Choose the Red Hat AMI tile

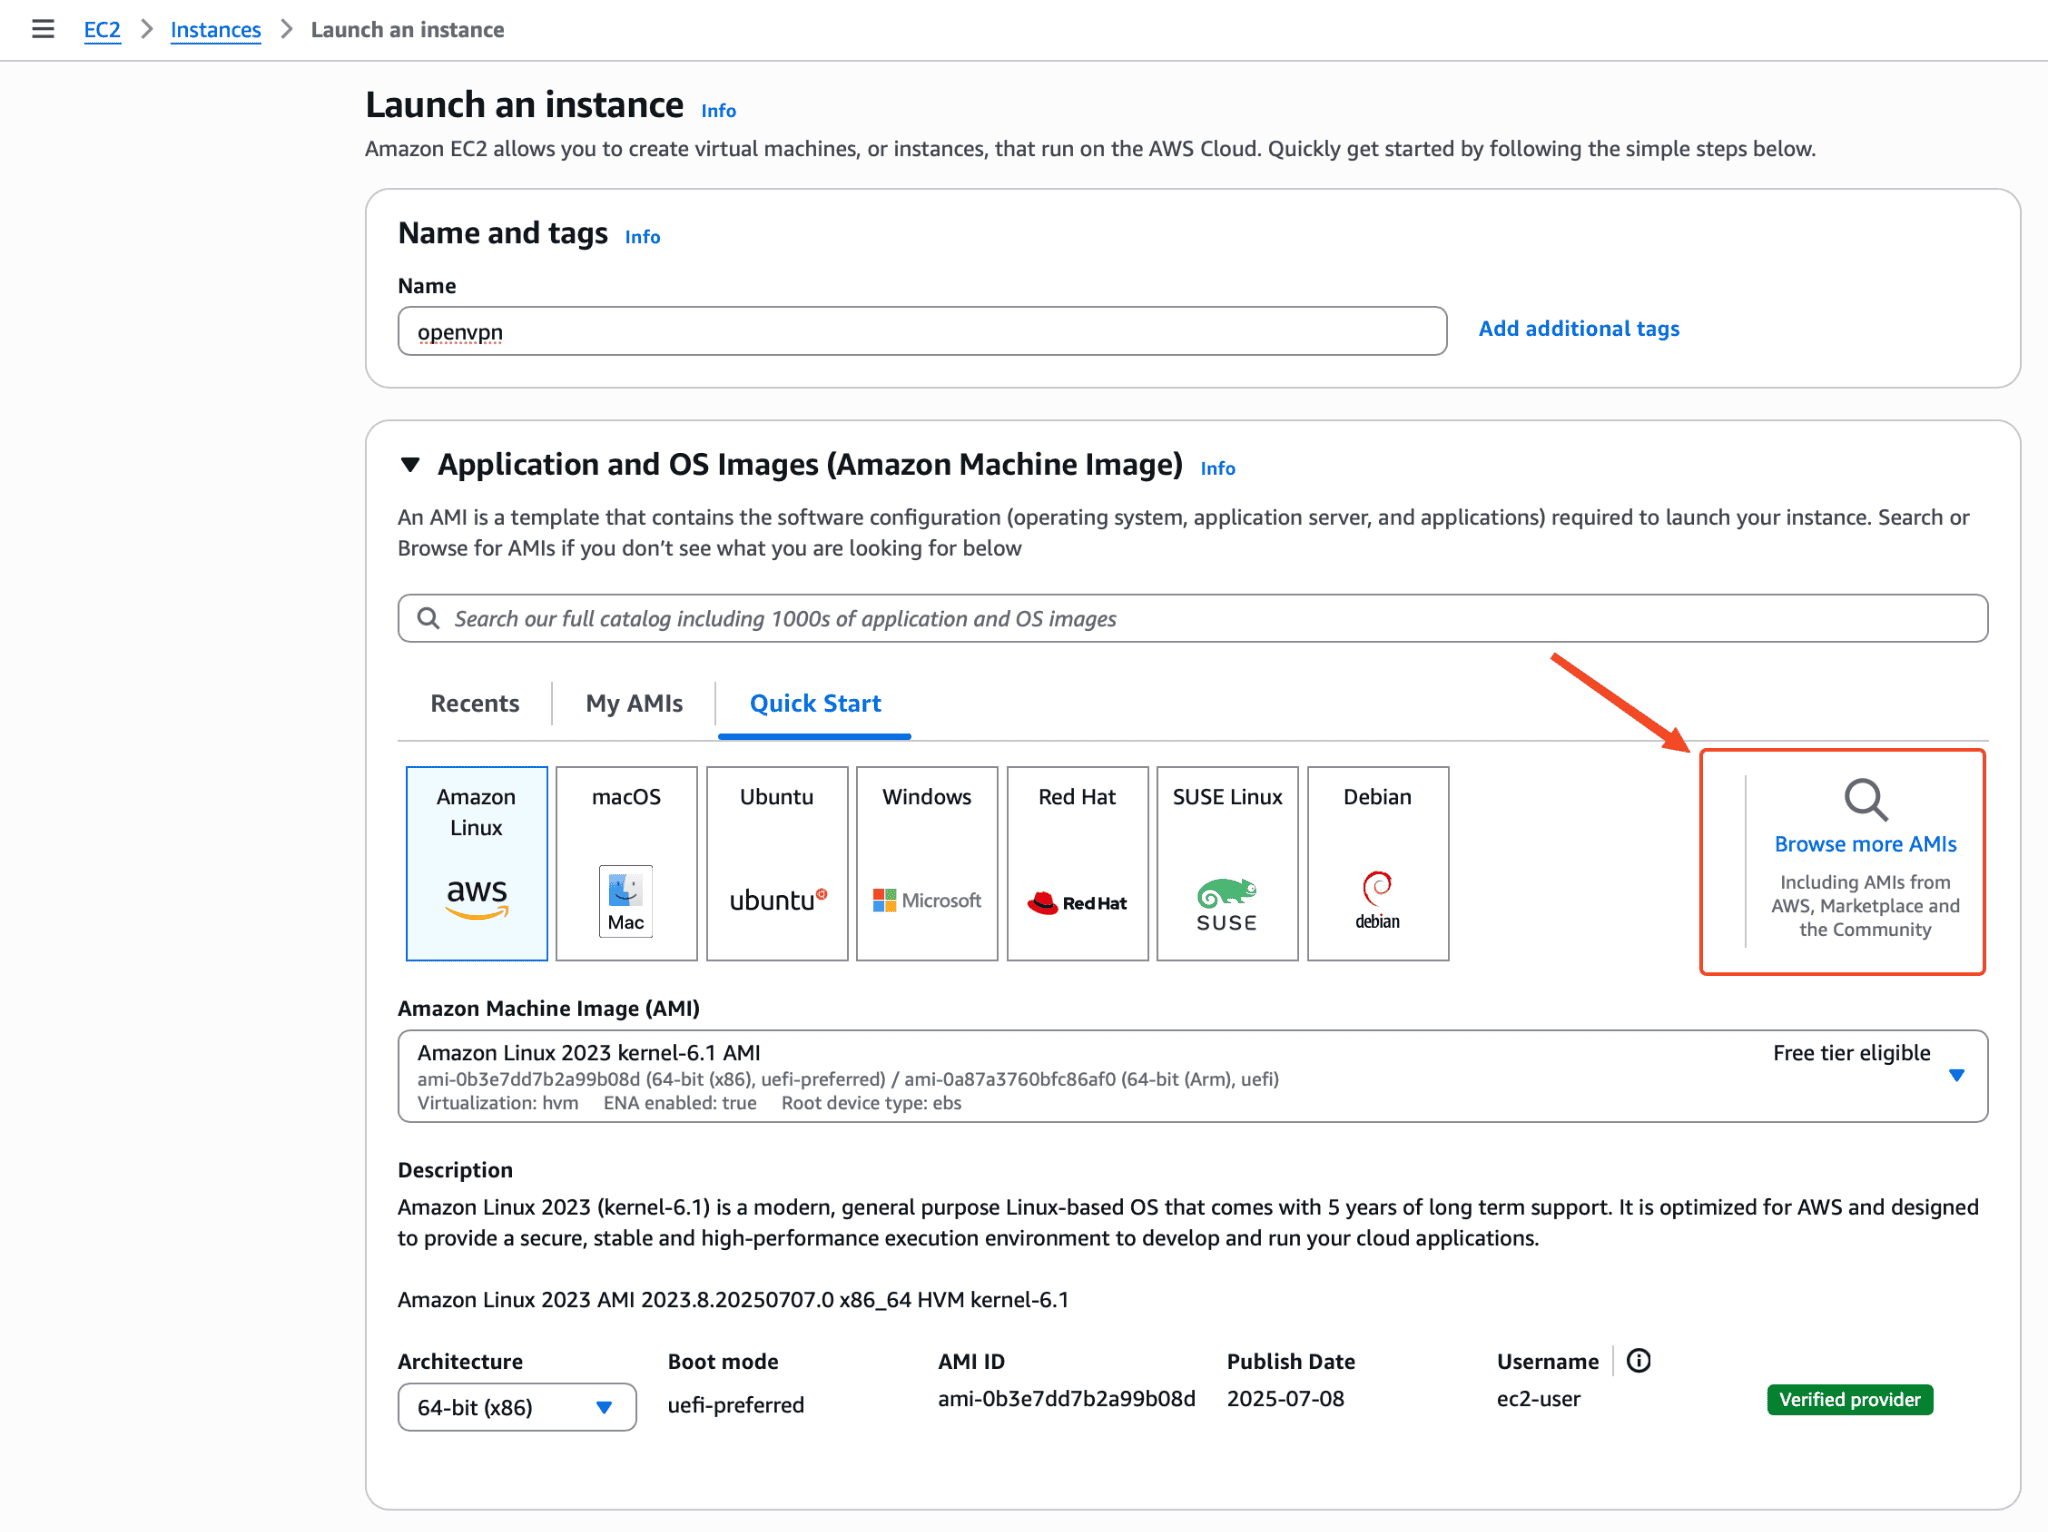coord(1077,862)
